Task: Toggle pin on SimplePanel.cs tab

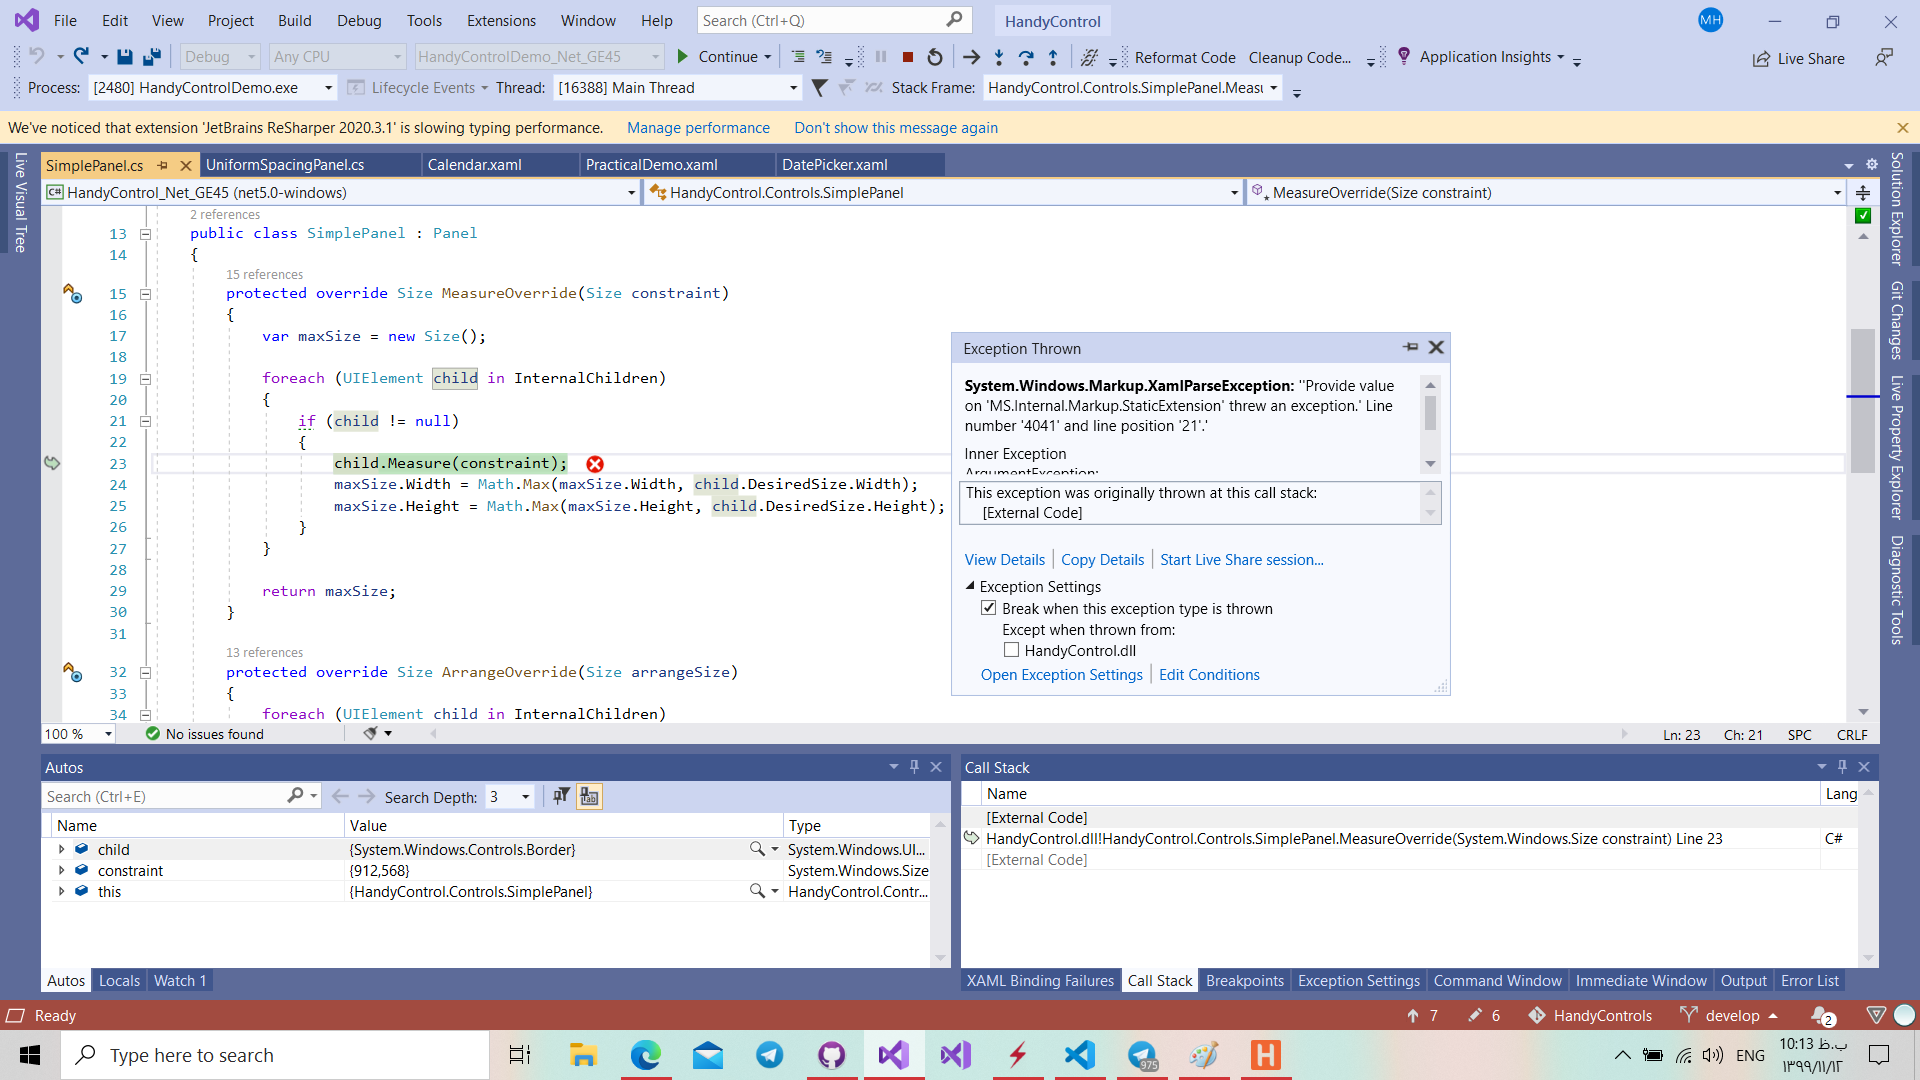Action: (x=162, y=165)
